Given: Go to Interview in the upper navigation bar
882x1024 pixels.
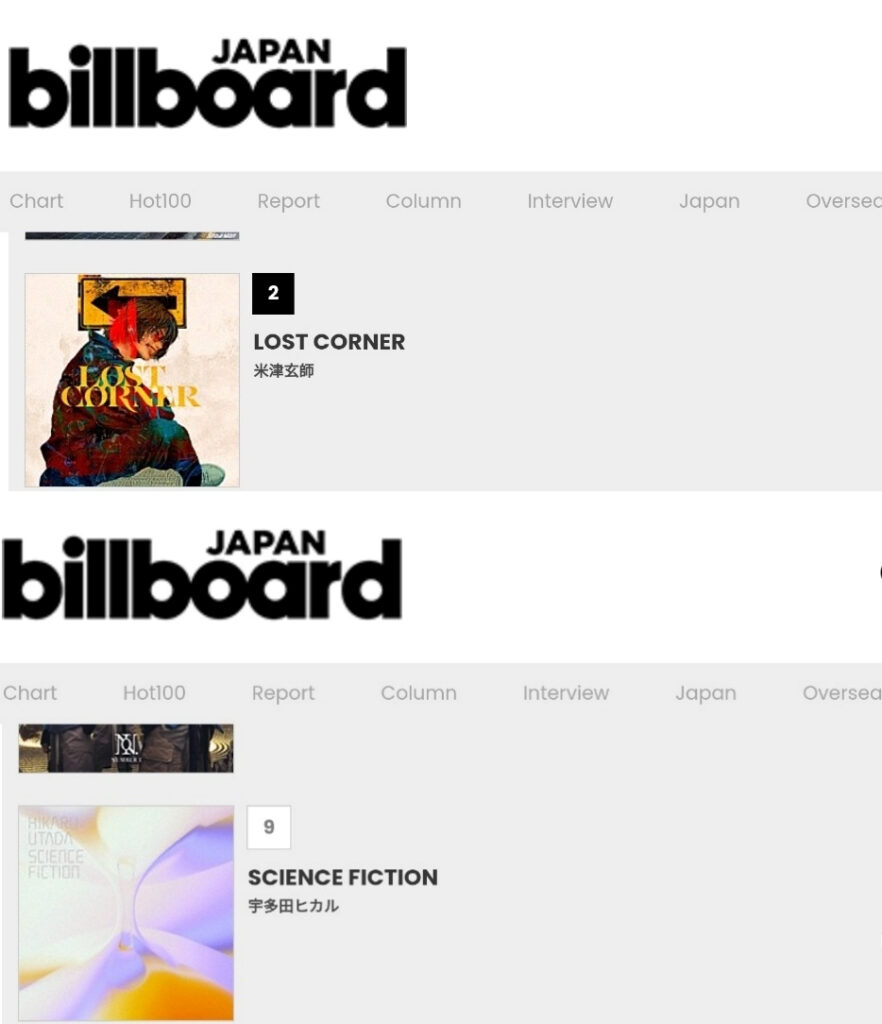Looking at the screenshot, I should coord(570,201).
